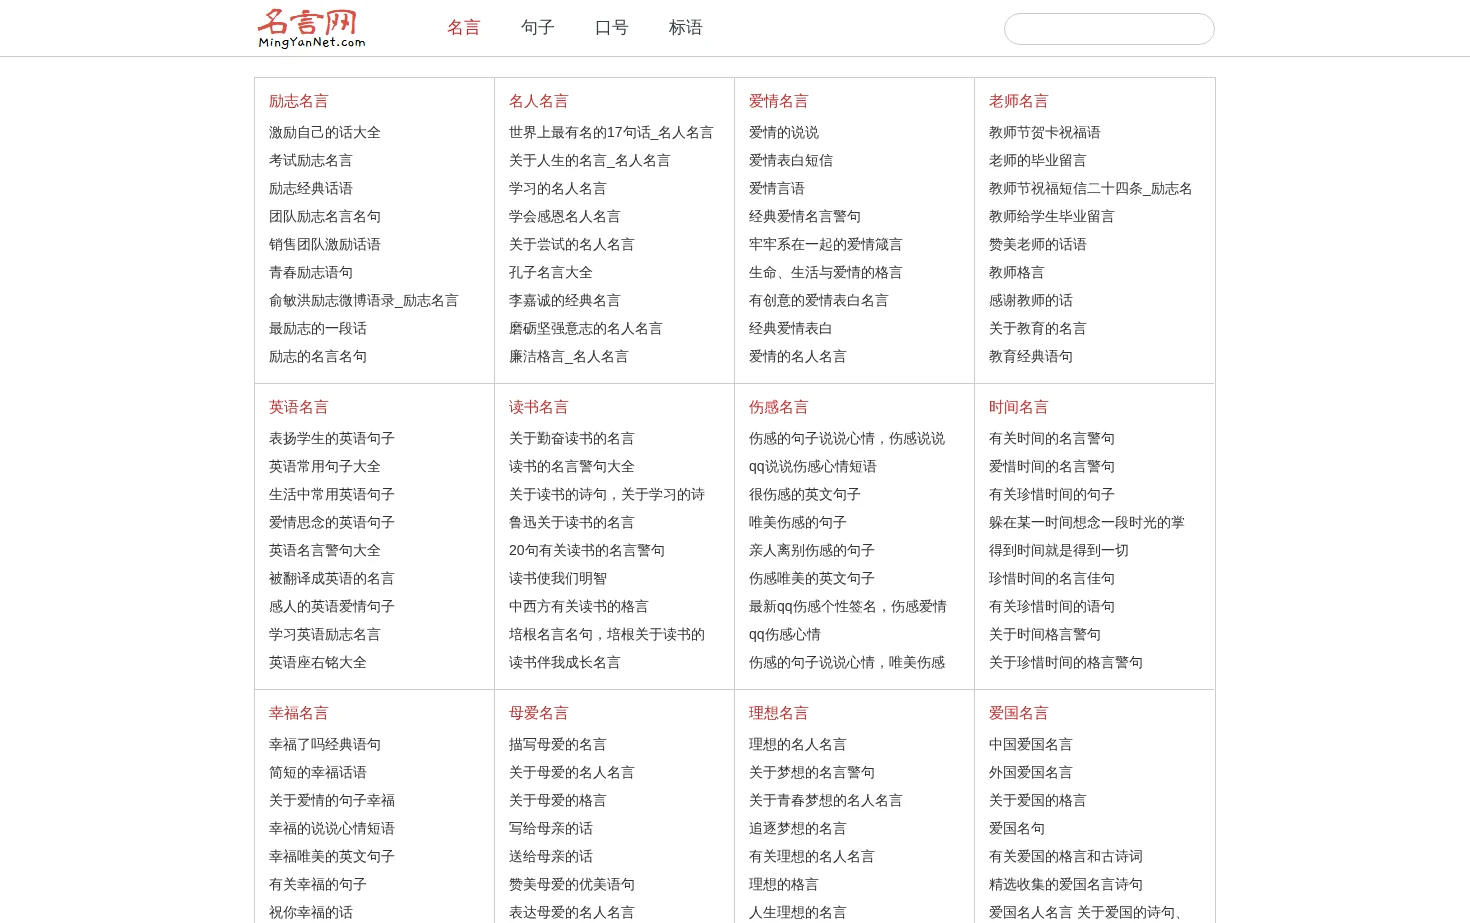This screenshot has height=923, width=1470.
Task: Open the article 教师节贺卡祝福语
Action: pyautogui.click(x=1045, y=132)
